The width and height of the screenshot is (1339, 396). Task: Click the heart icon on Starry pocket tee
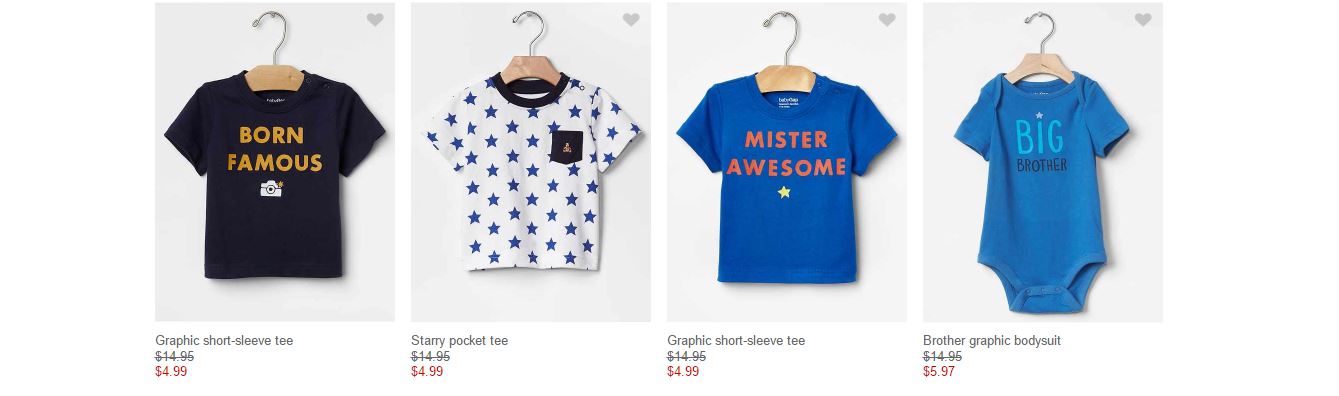631,19
